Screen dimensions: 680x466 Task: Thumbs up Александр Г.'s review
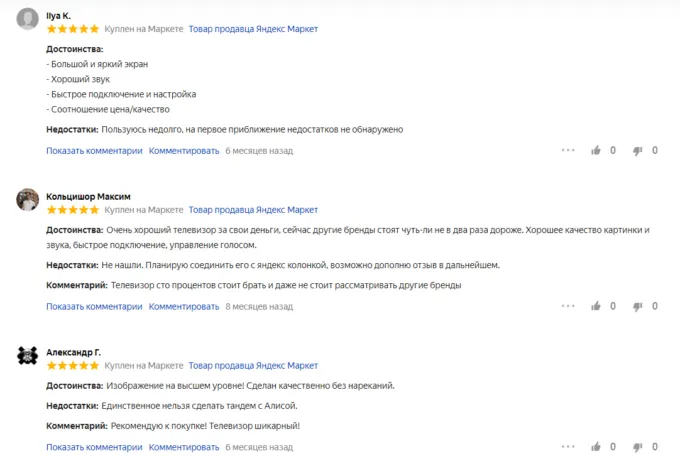tap(597, 446)
